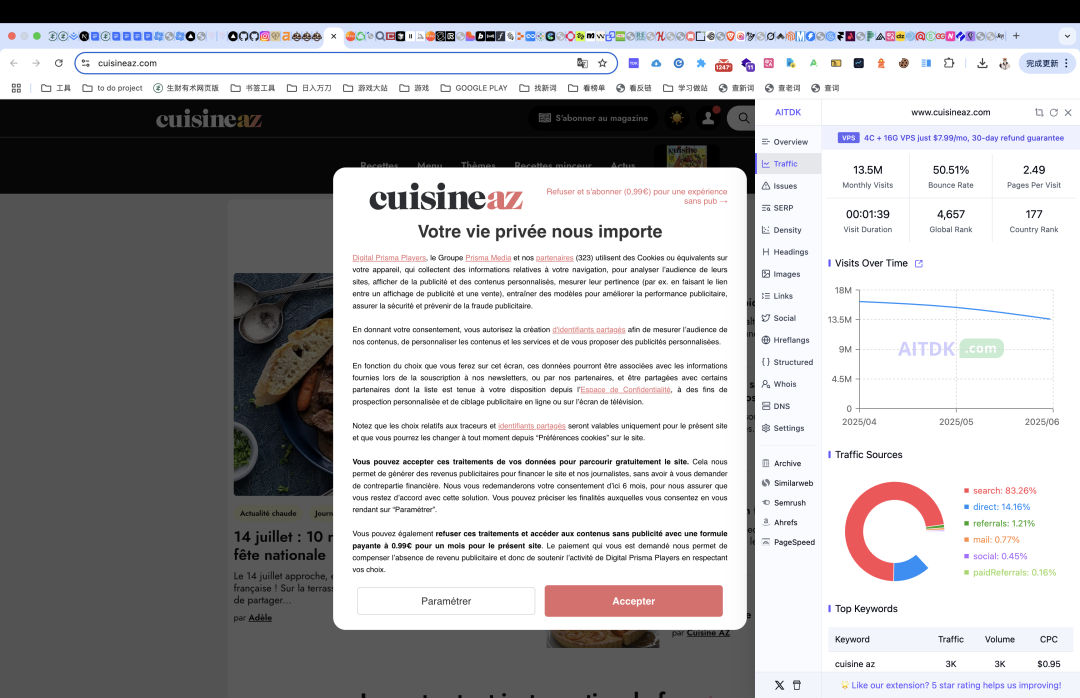Open Chrome downloads icon
Image resolution: width=1080 pixels, height=698 pixels.
(x=982, y=63)
